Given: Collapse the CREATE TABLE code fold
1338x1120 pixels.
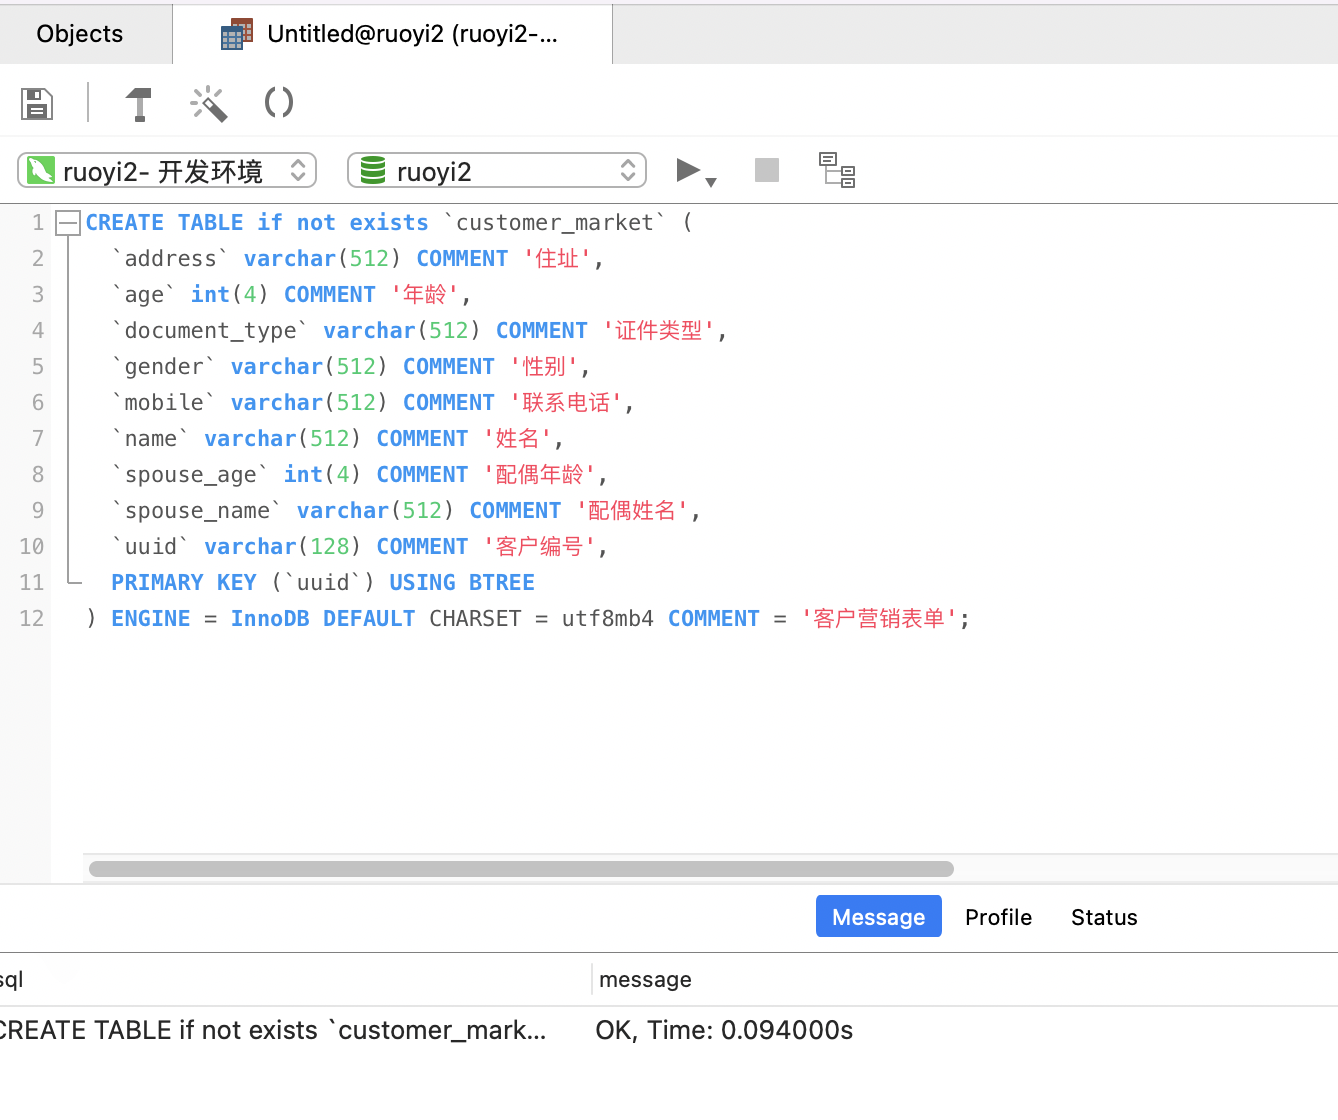Looking at the screenshot, I should coord(67,223).
